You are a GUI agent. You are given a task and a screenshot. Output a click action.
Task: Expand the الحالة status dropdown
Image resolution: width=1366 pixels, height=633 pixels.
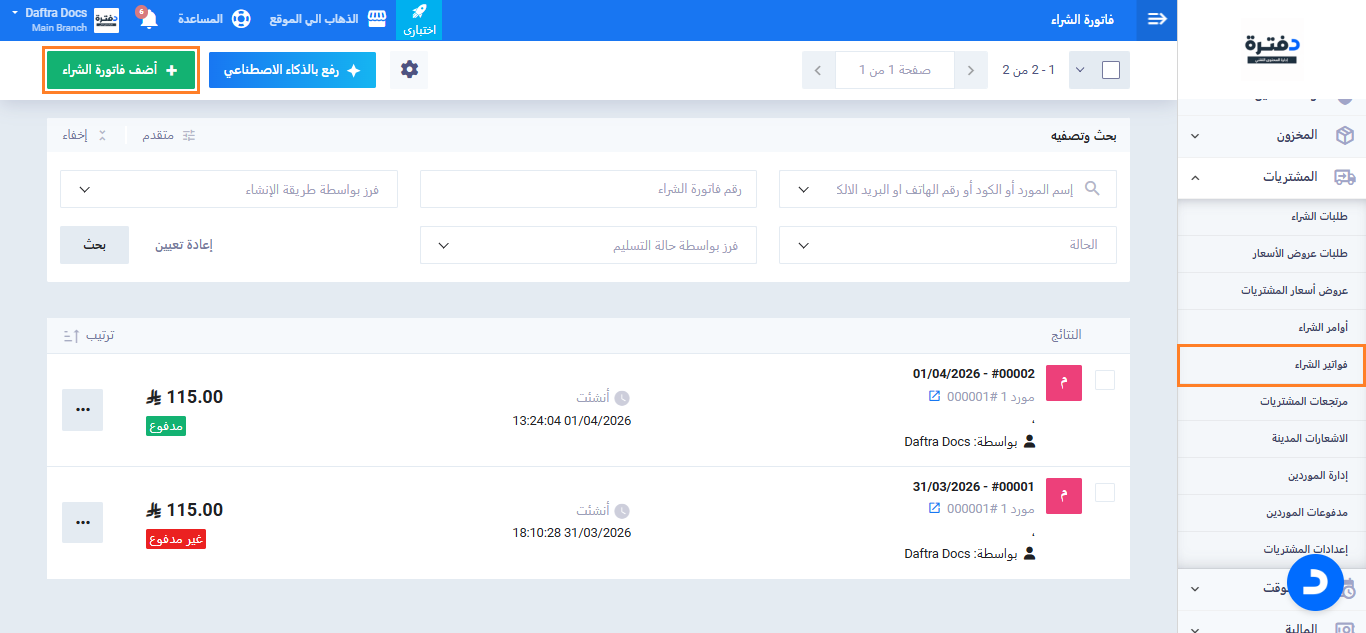[x=948, y=245]
